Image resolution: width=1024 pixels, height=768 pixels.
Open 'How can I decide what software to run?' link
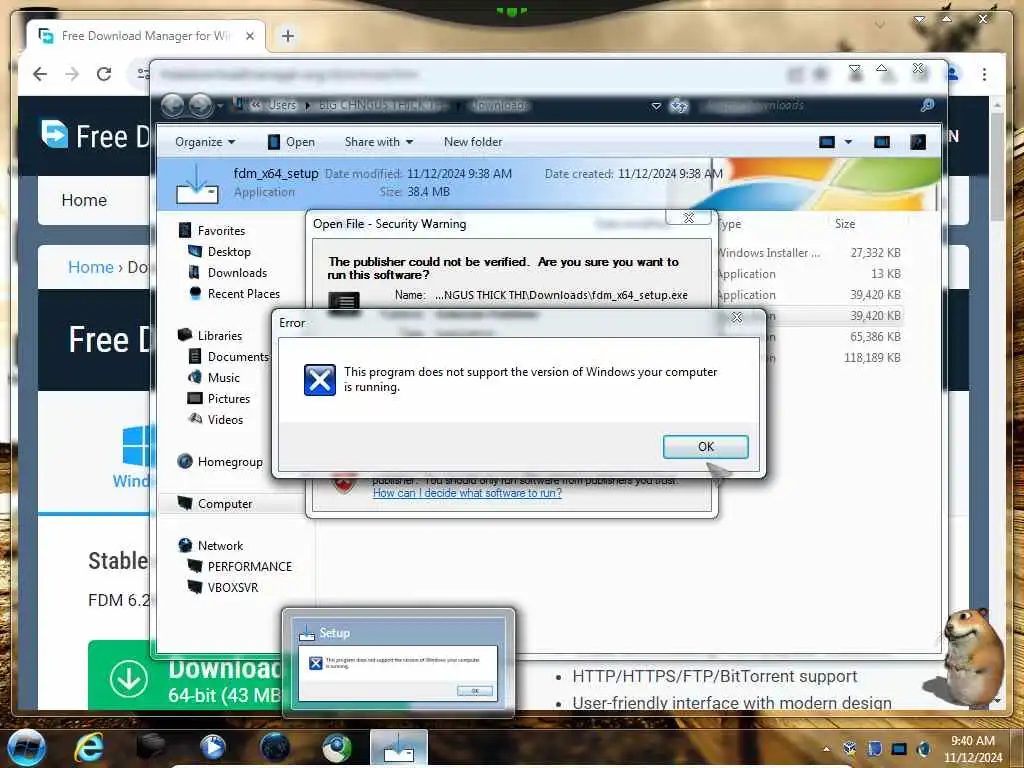(x=467, y=493)
